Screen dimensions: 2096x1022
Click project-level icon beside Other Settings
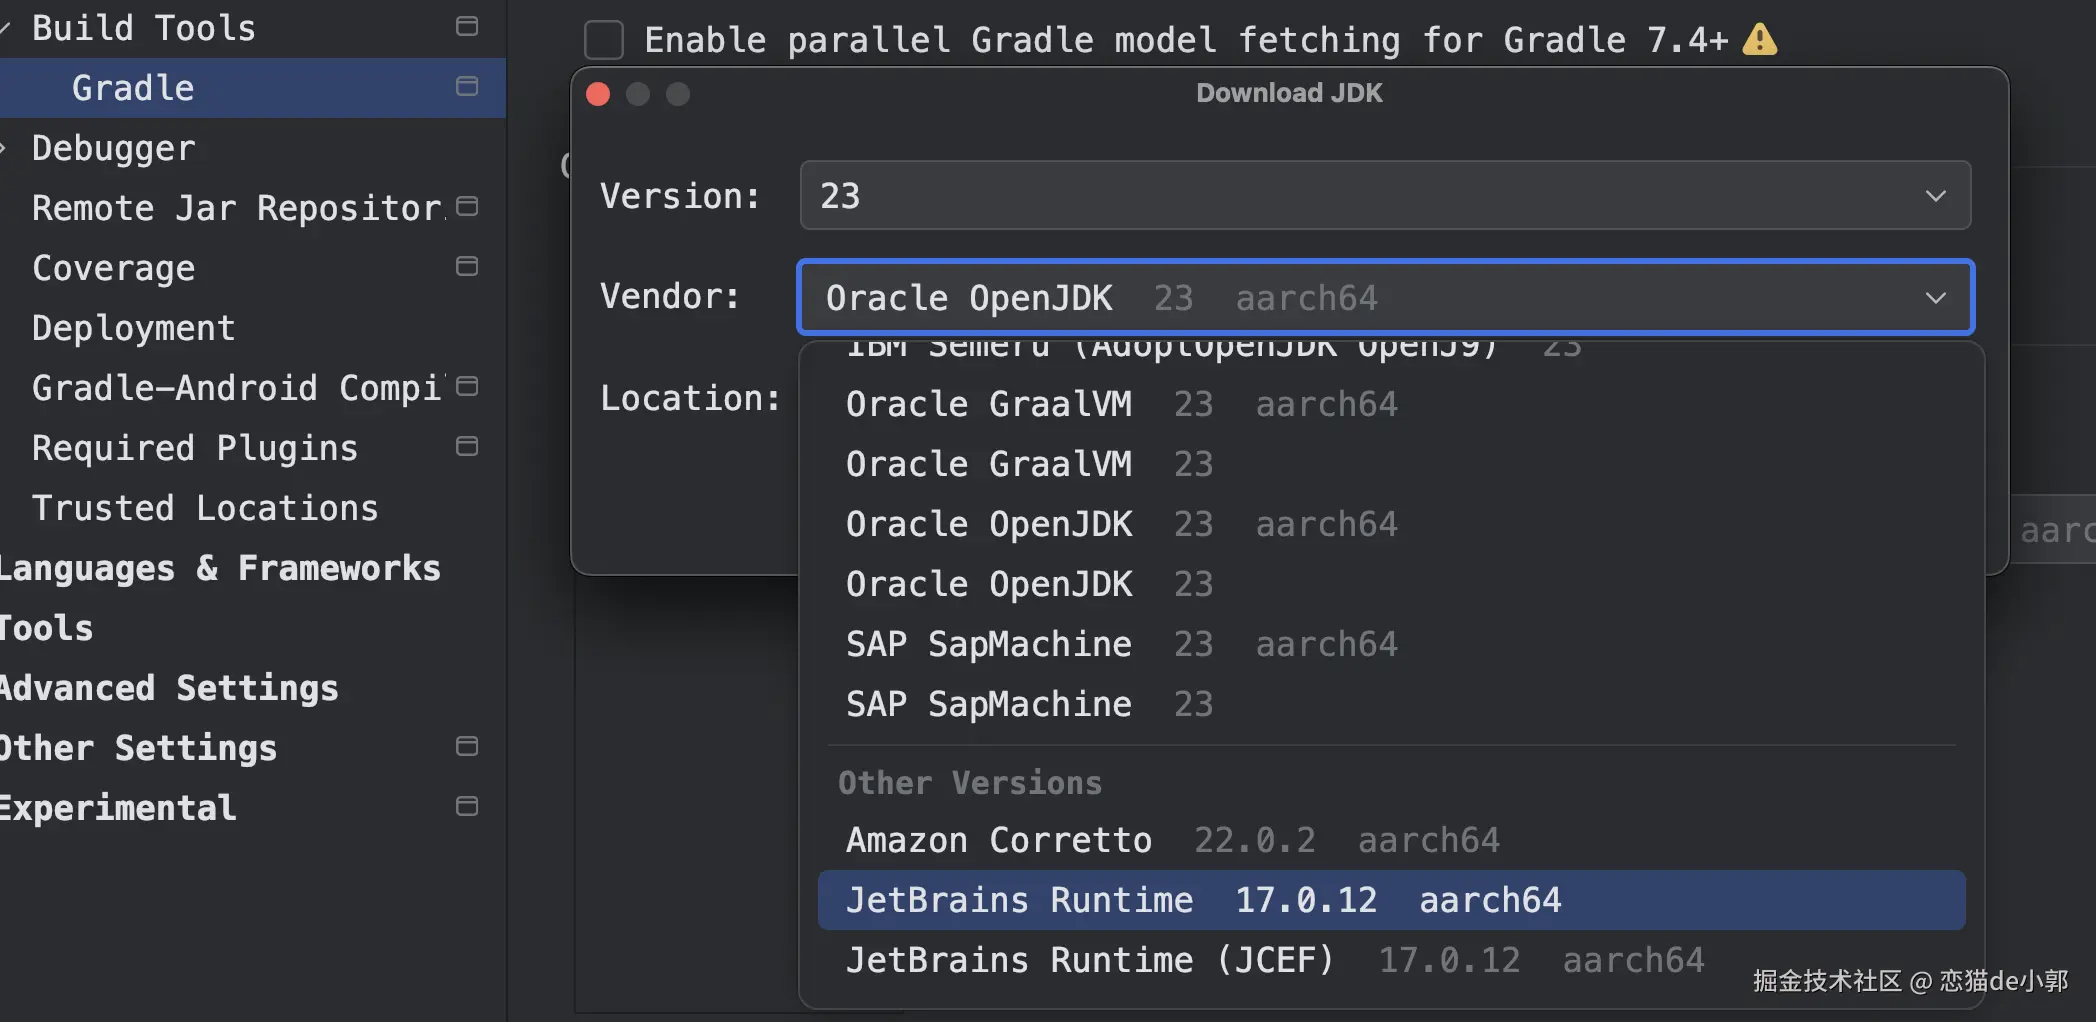pos(466,747)
